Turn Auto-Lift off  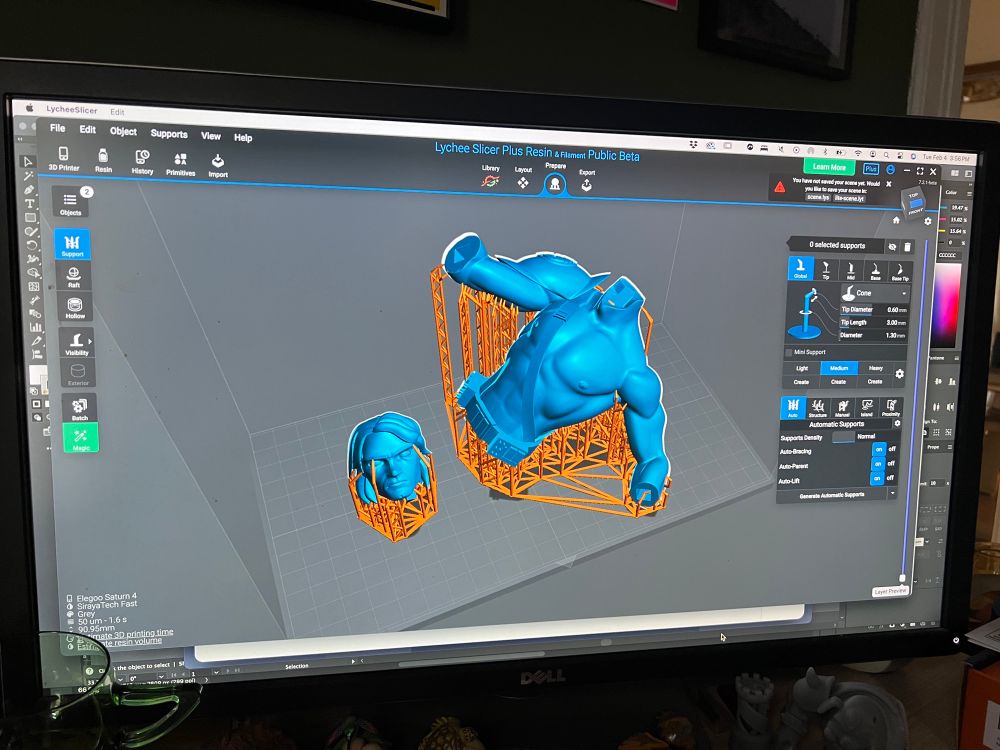point(890,478)
